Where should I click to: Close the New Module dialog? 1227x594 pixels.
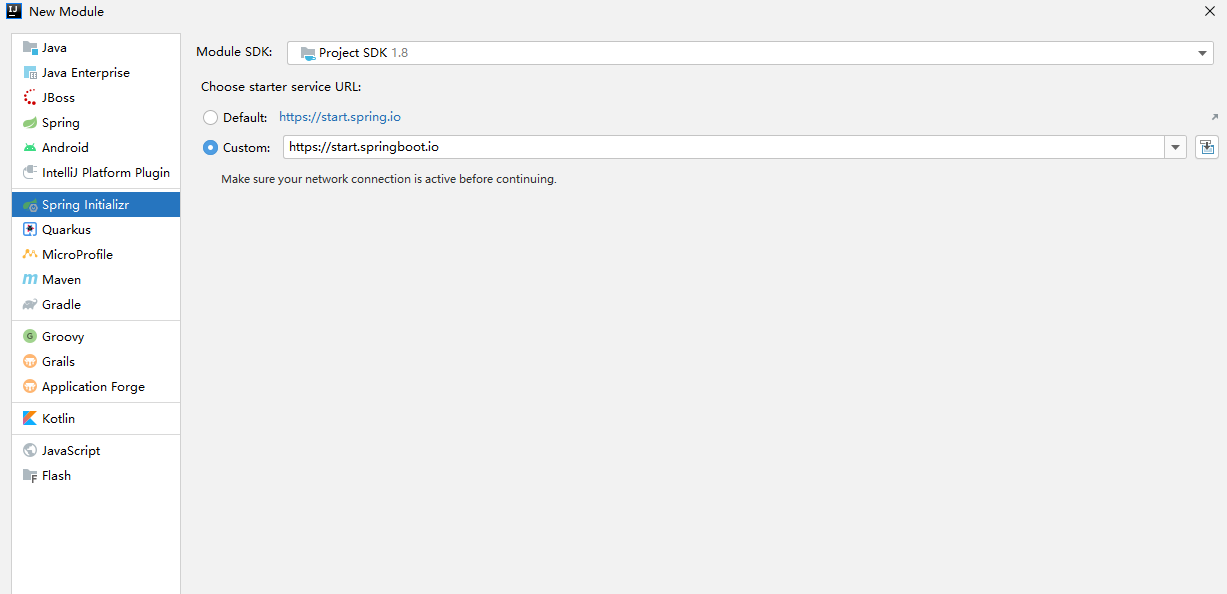coord(1209,11)
